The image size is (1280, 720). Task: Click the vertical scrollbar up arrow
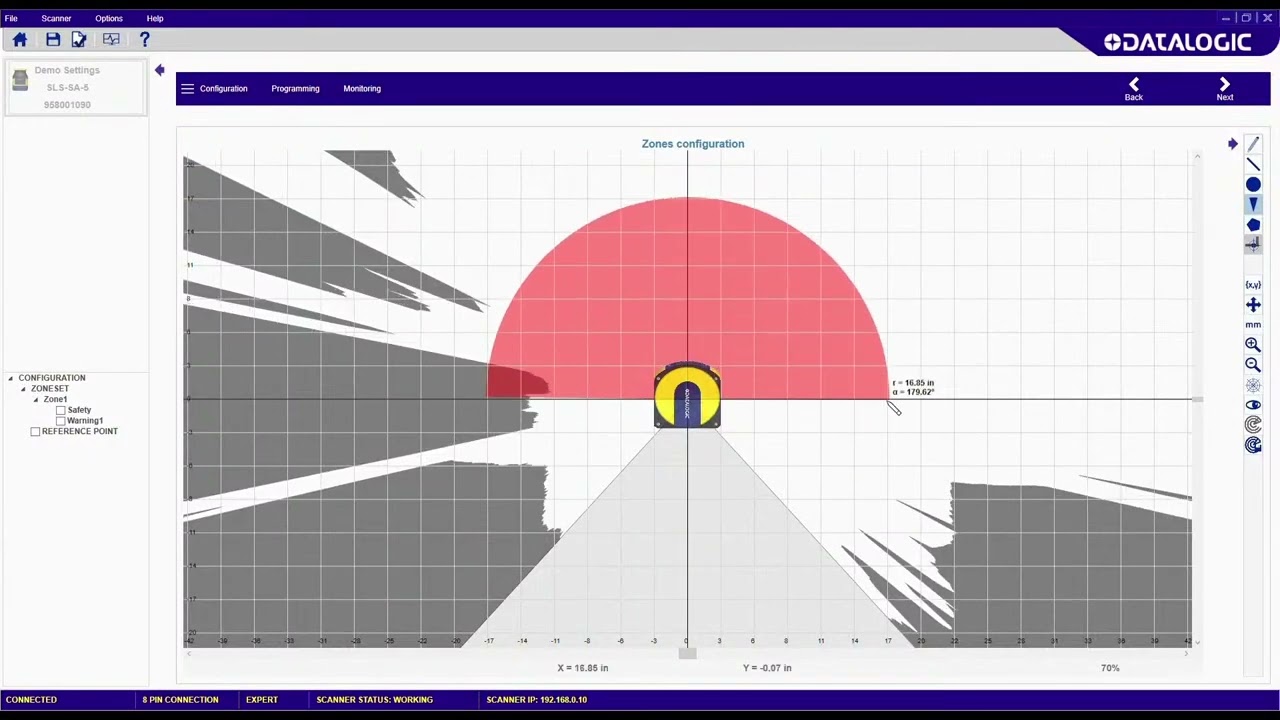(1197, 156)
